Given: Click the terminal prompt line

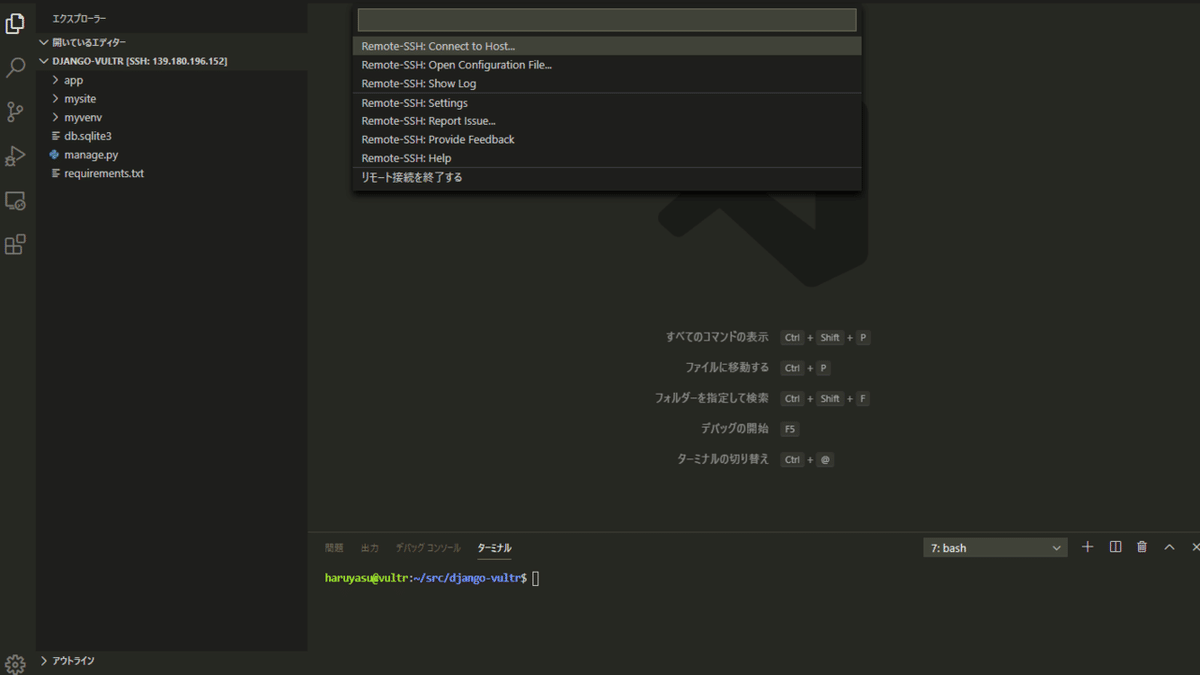Looking at the screenshot, I should (x=432, y=578).
